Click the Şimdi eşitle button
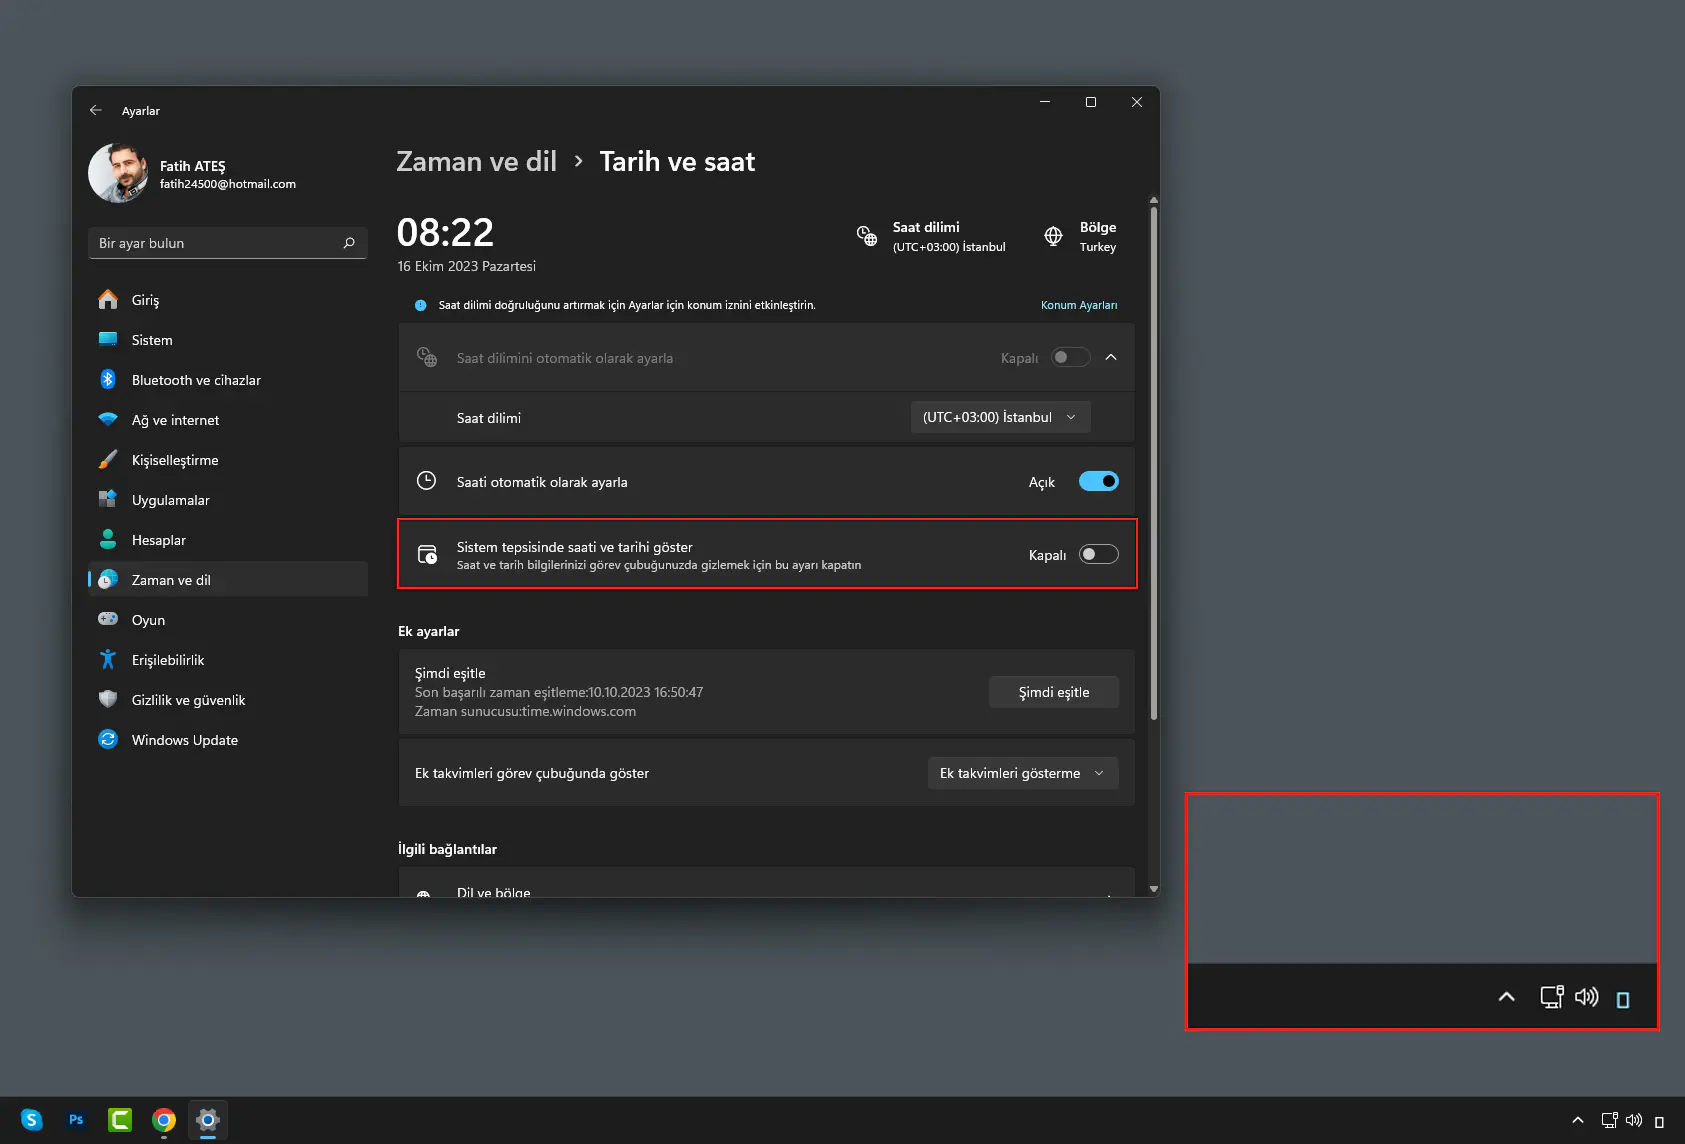1685x1144 pixels. pyautogui.click(x=1053, y=691)
